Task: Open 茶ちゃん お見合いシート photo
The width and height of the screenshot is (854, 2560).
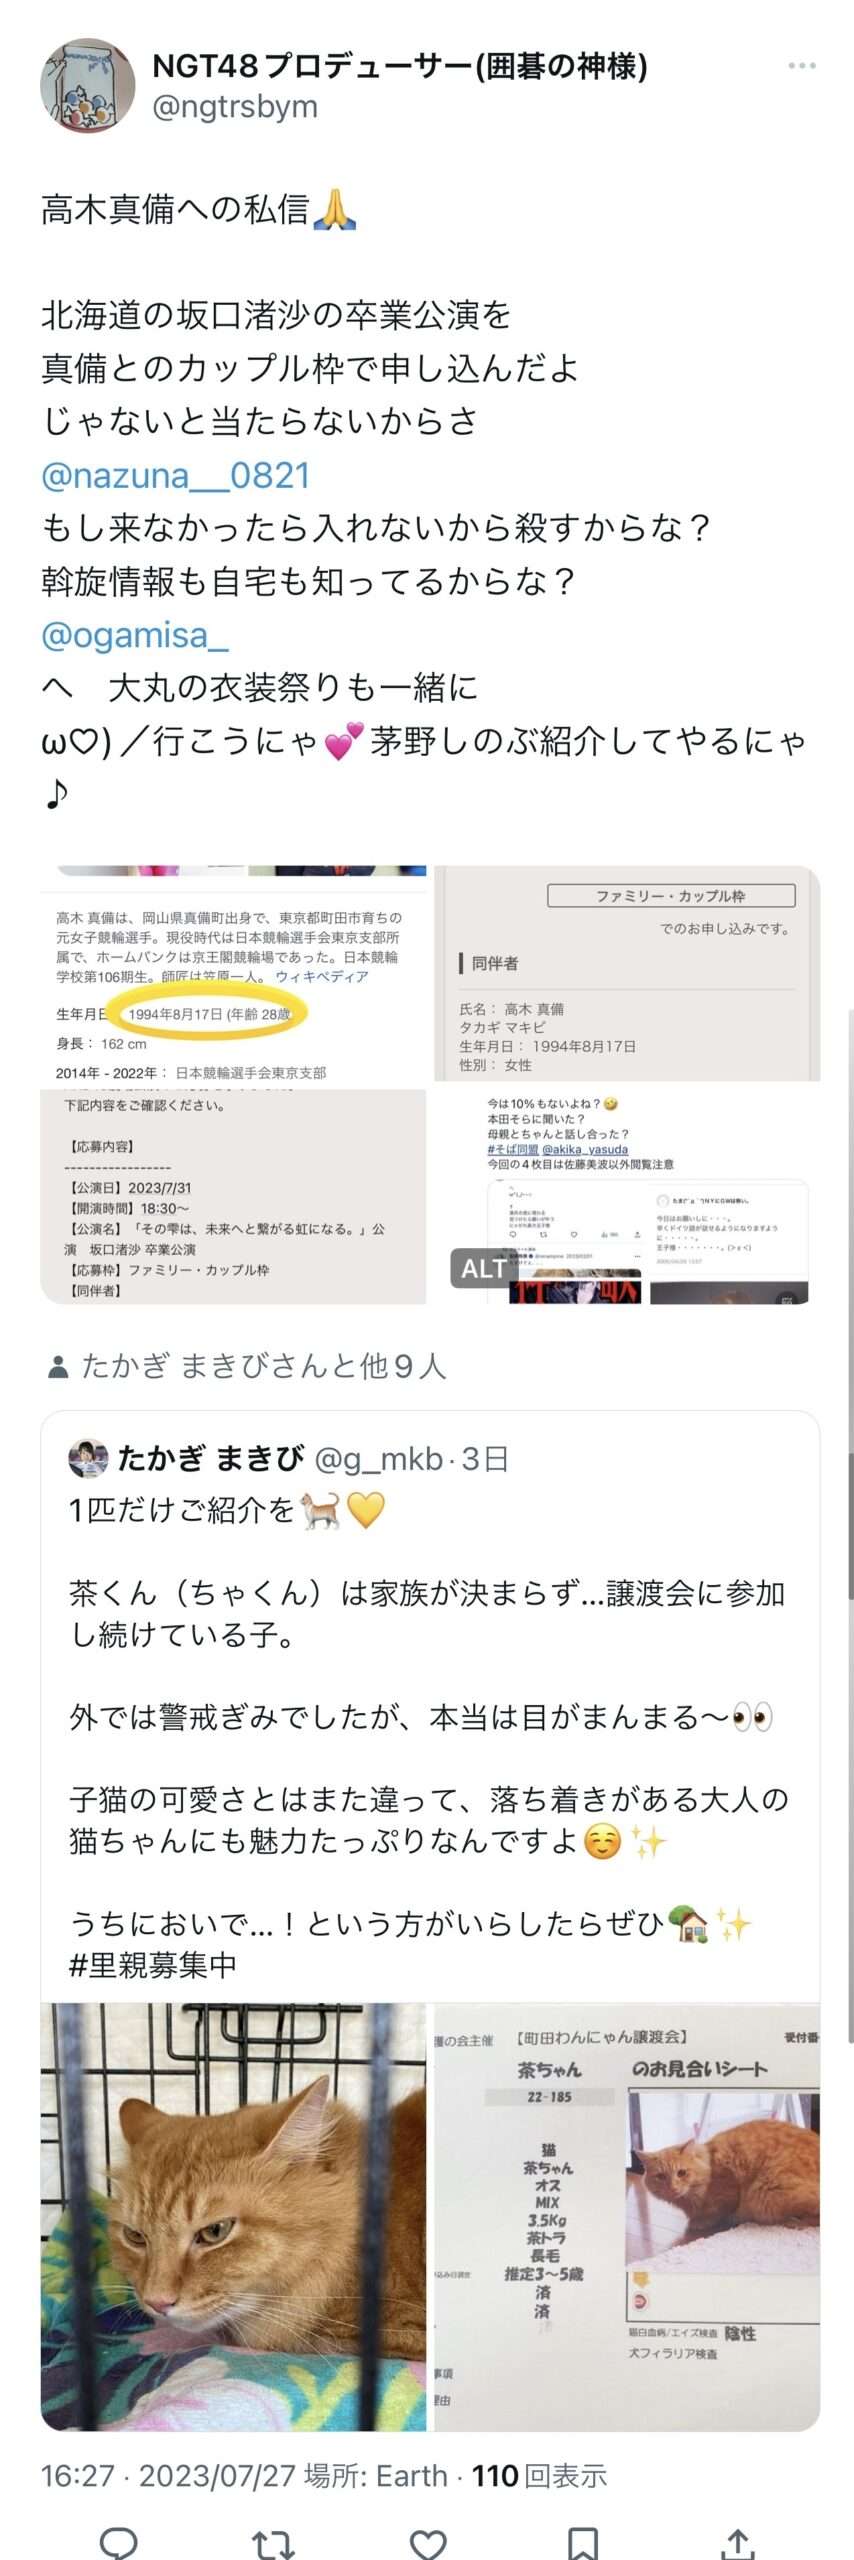Action: [627, 2217]
